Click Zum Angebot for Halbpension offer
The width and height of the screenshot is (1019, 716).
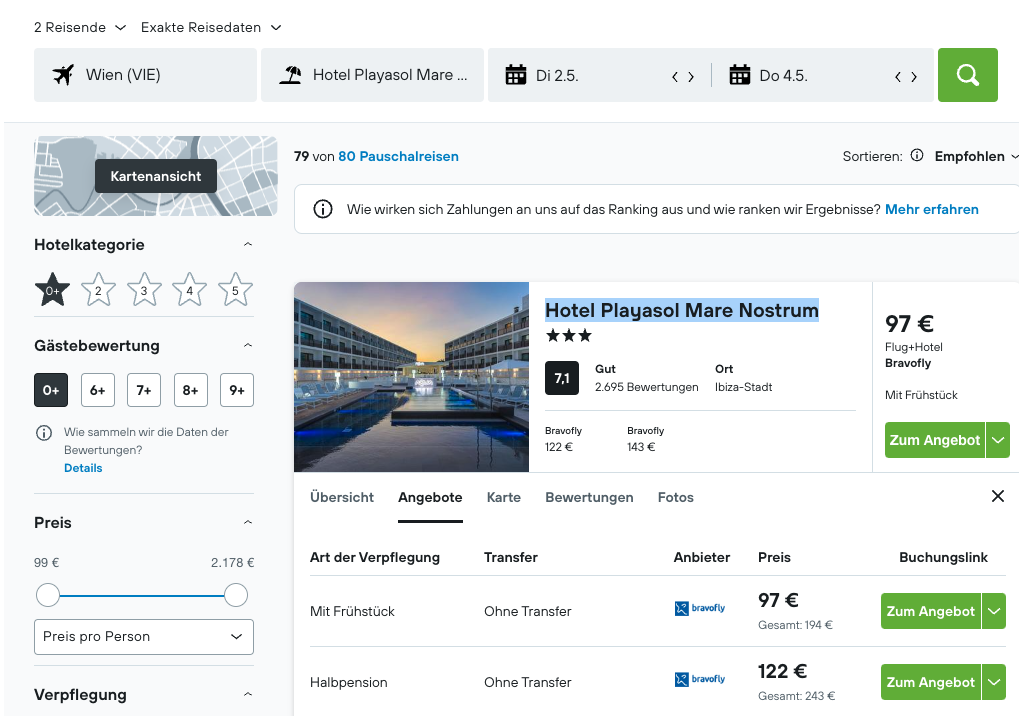coord(931,682)
